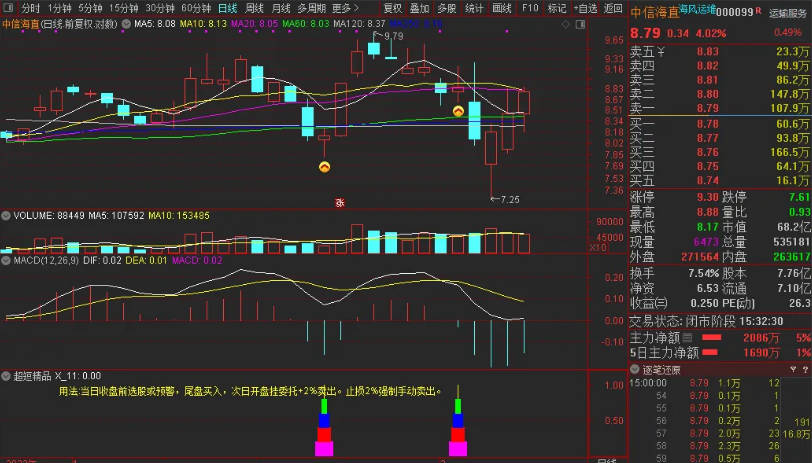Select the 1分钟 period
812x463 pixels.
coord(60,8)
